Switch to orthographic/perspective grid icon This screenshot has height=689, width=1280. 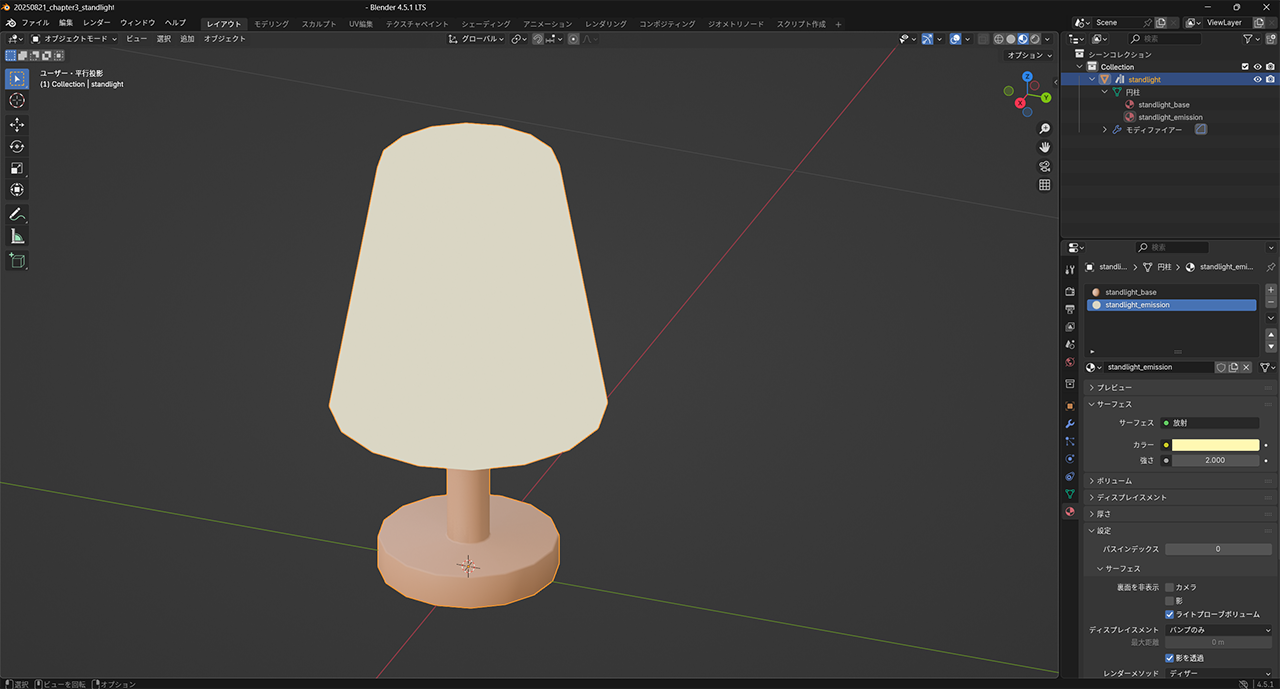point(1045,185)
